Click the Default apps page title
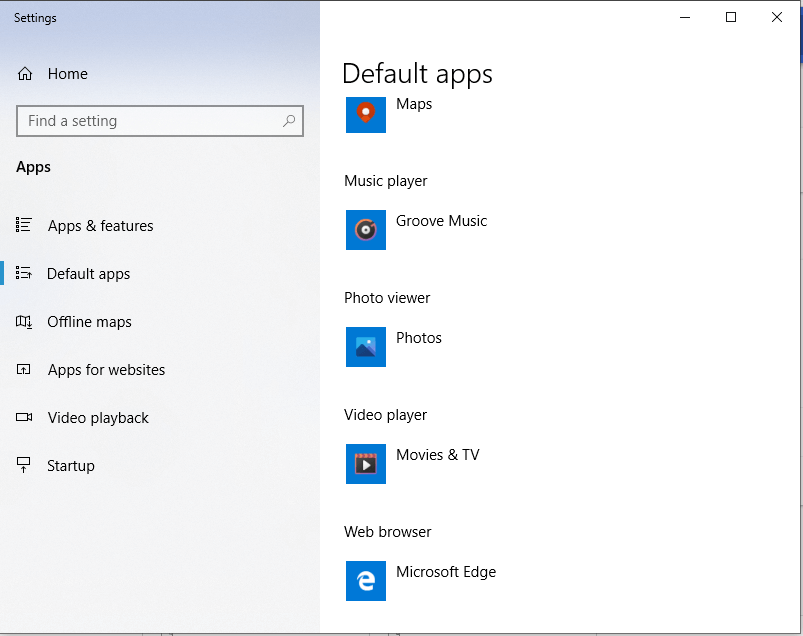Image resolution: width=803 pixels, height=636 pixels. click(x=417, y=74)
